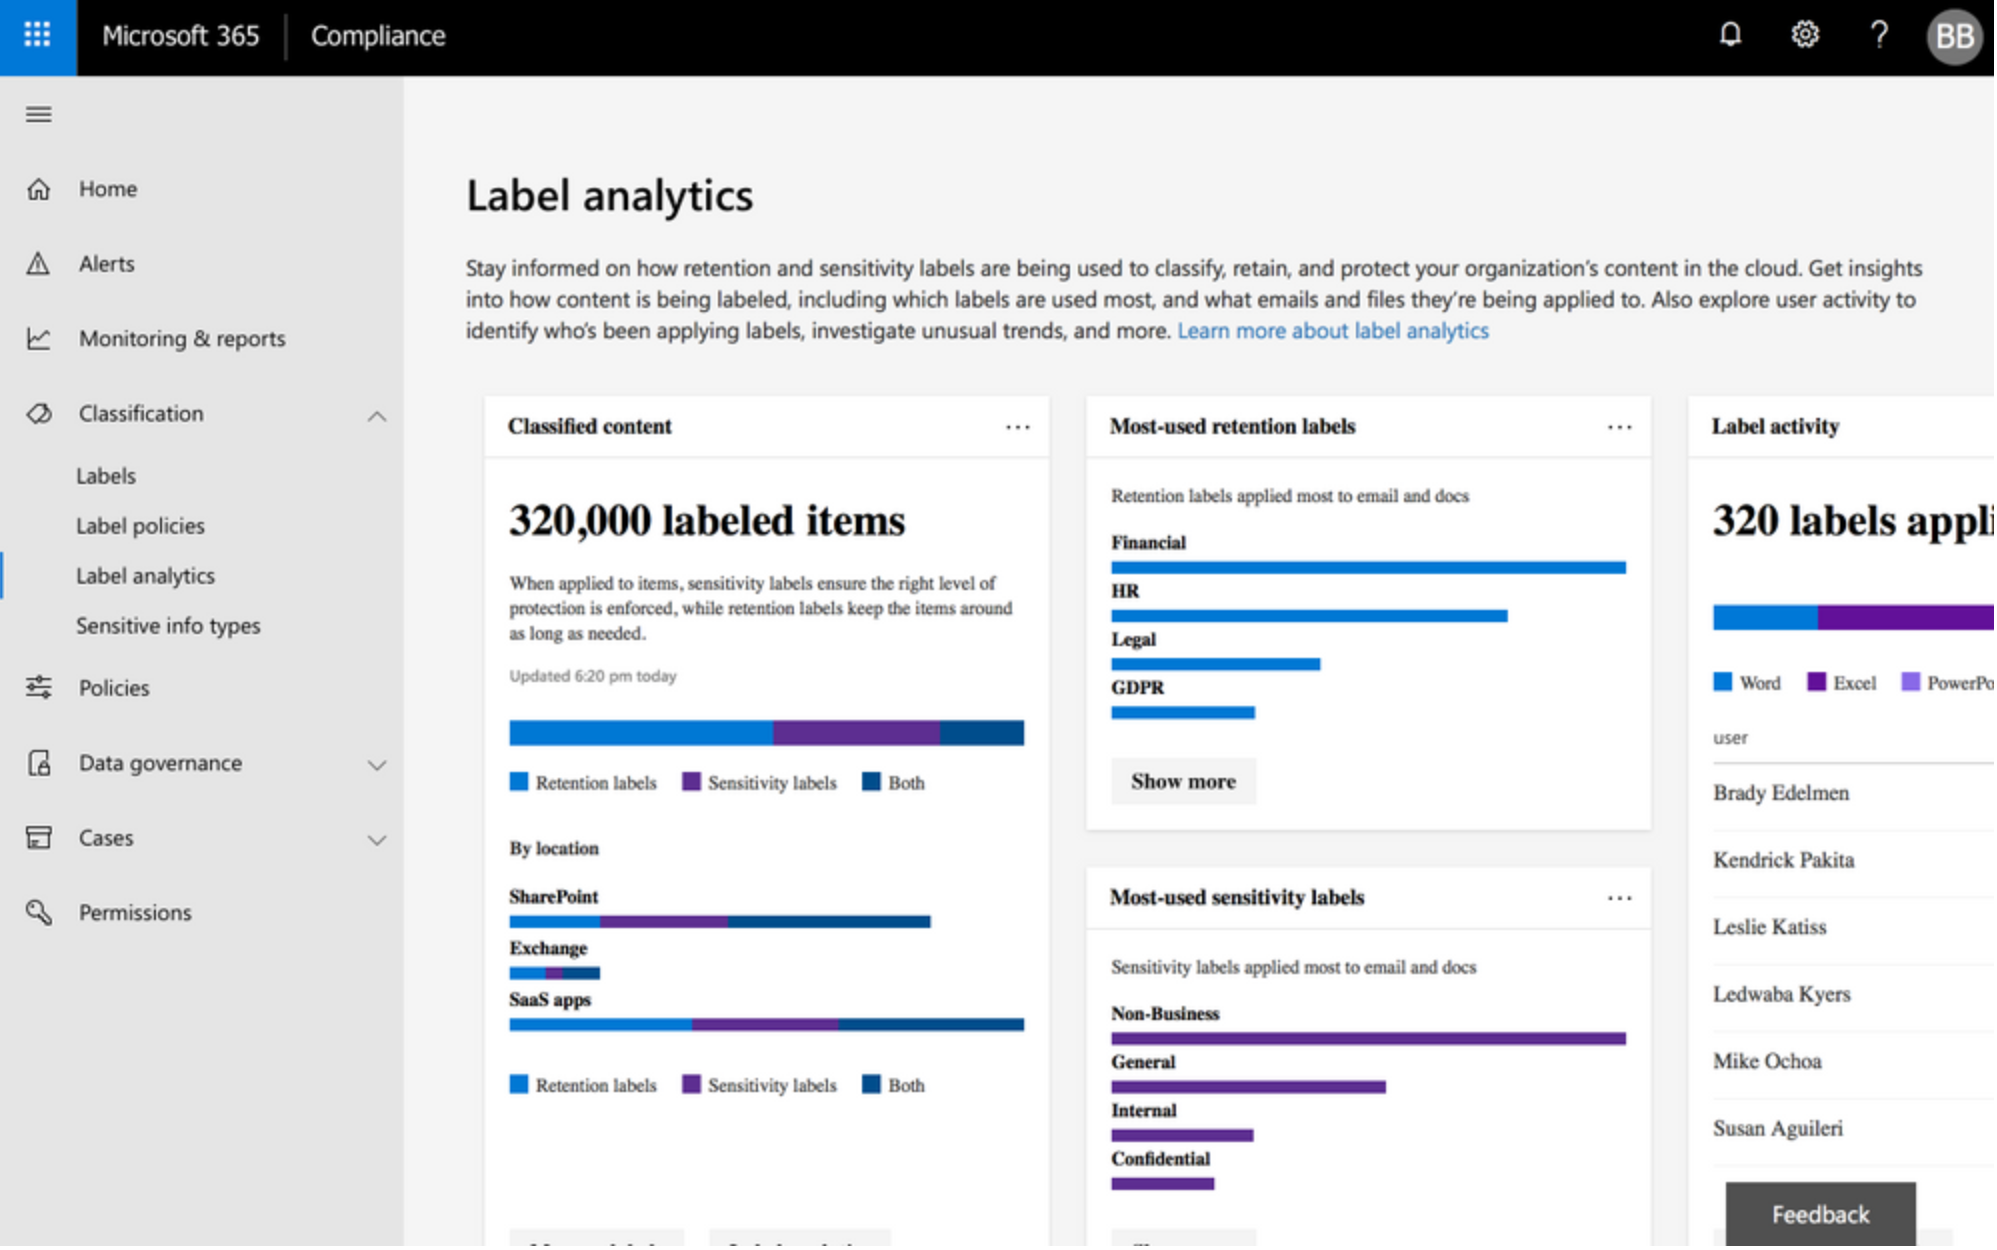
Task: Click the Home house icon
Action: 39,189
